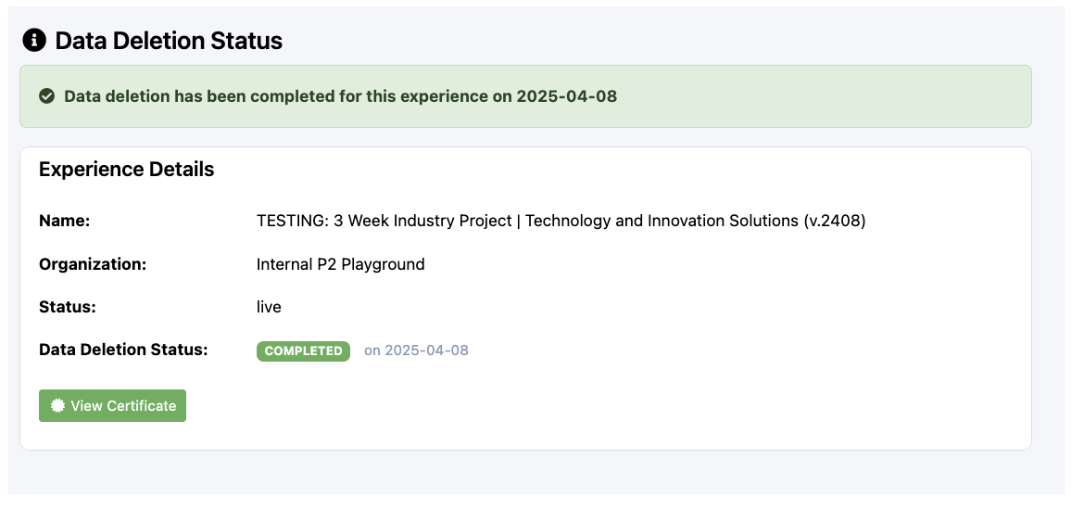The image size is (1080, 522).
Task: Click the green COMPLETED status badge
Action: (x=303, y=351)
